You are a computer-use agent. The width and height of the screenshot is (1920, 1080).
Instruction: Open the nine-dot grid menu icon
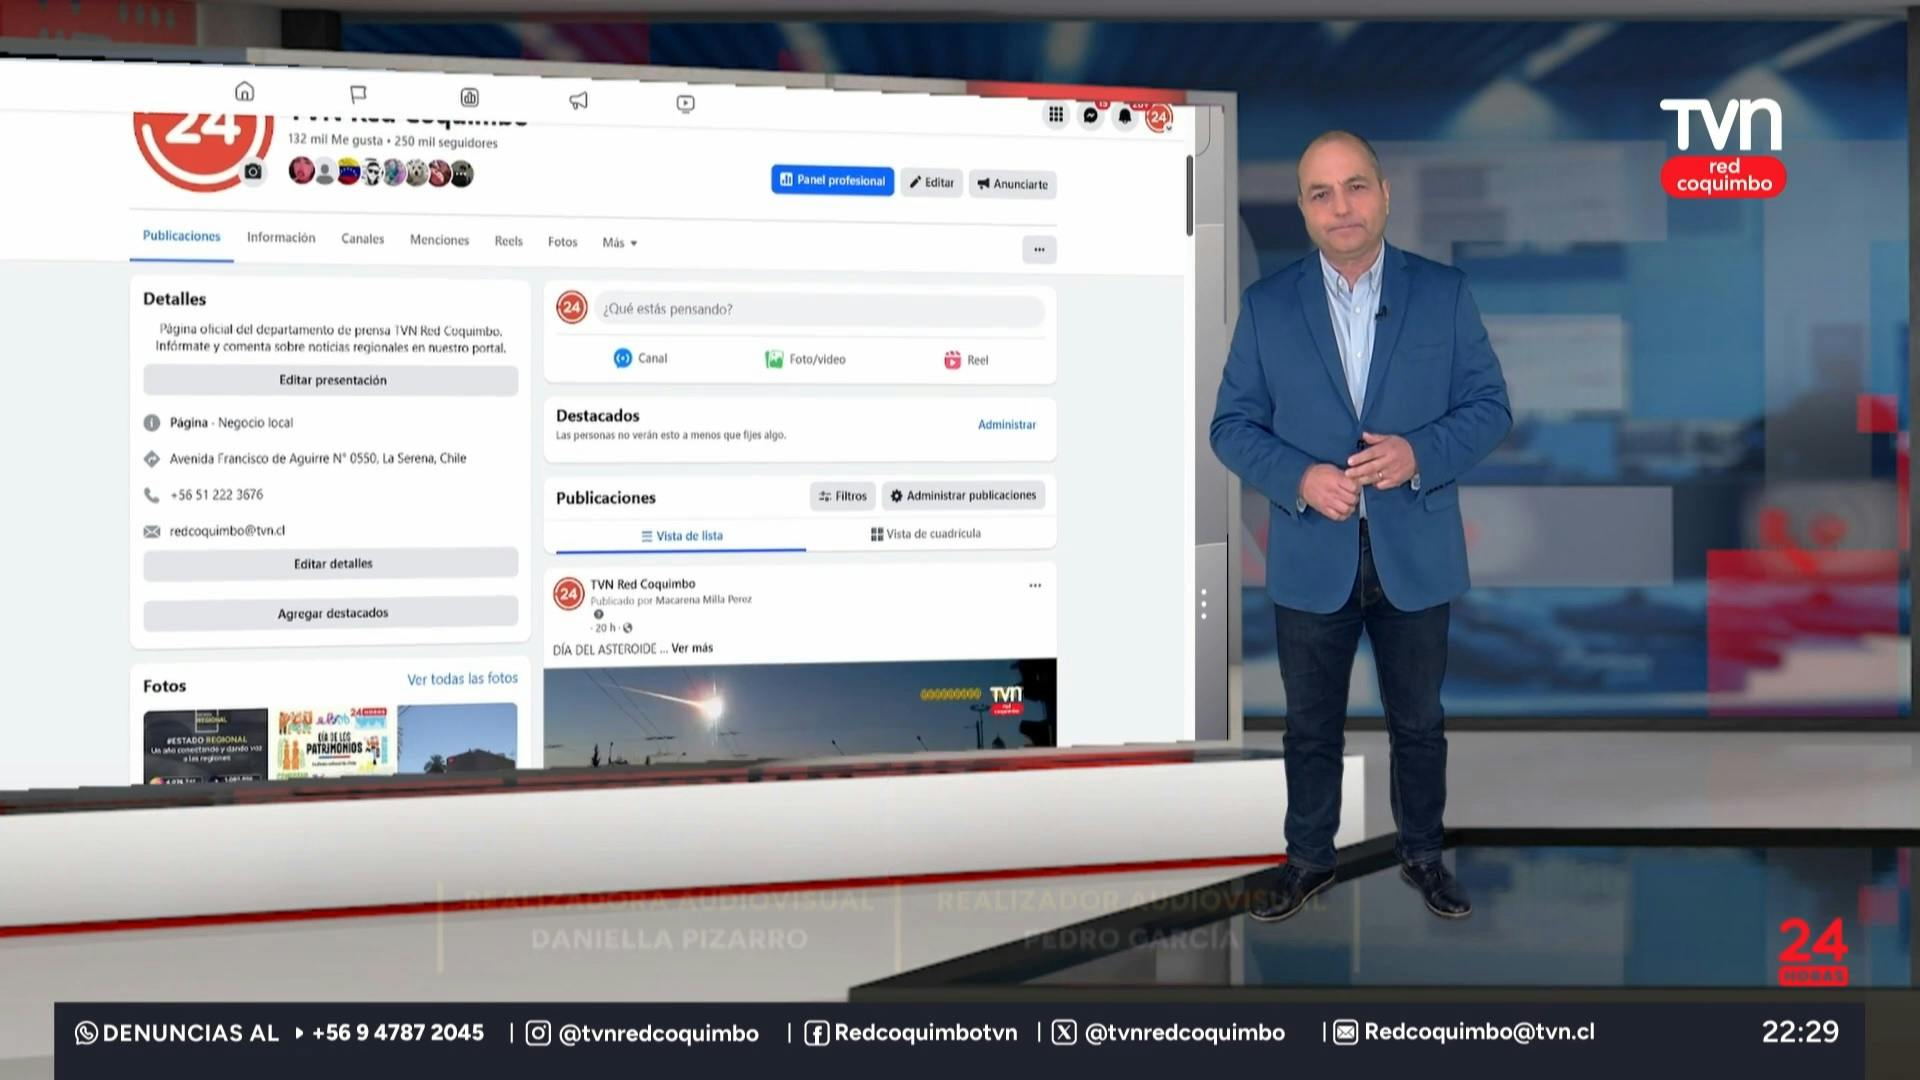[x=1055, y=114]
